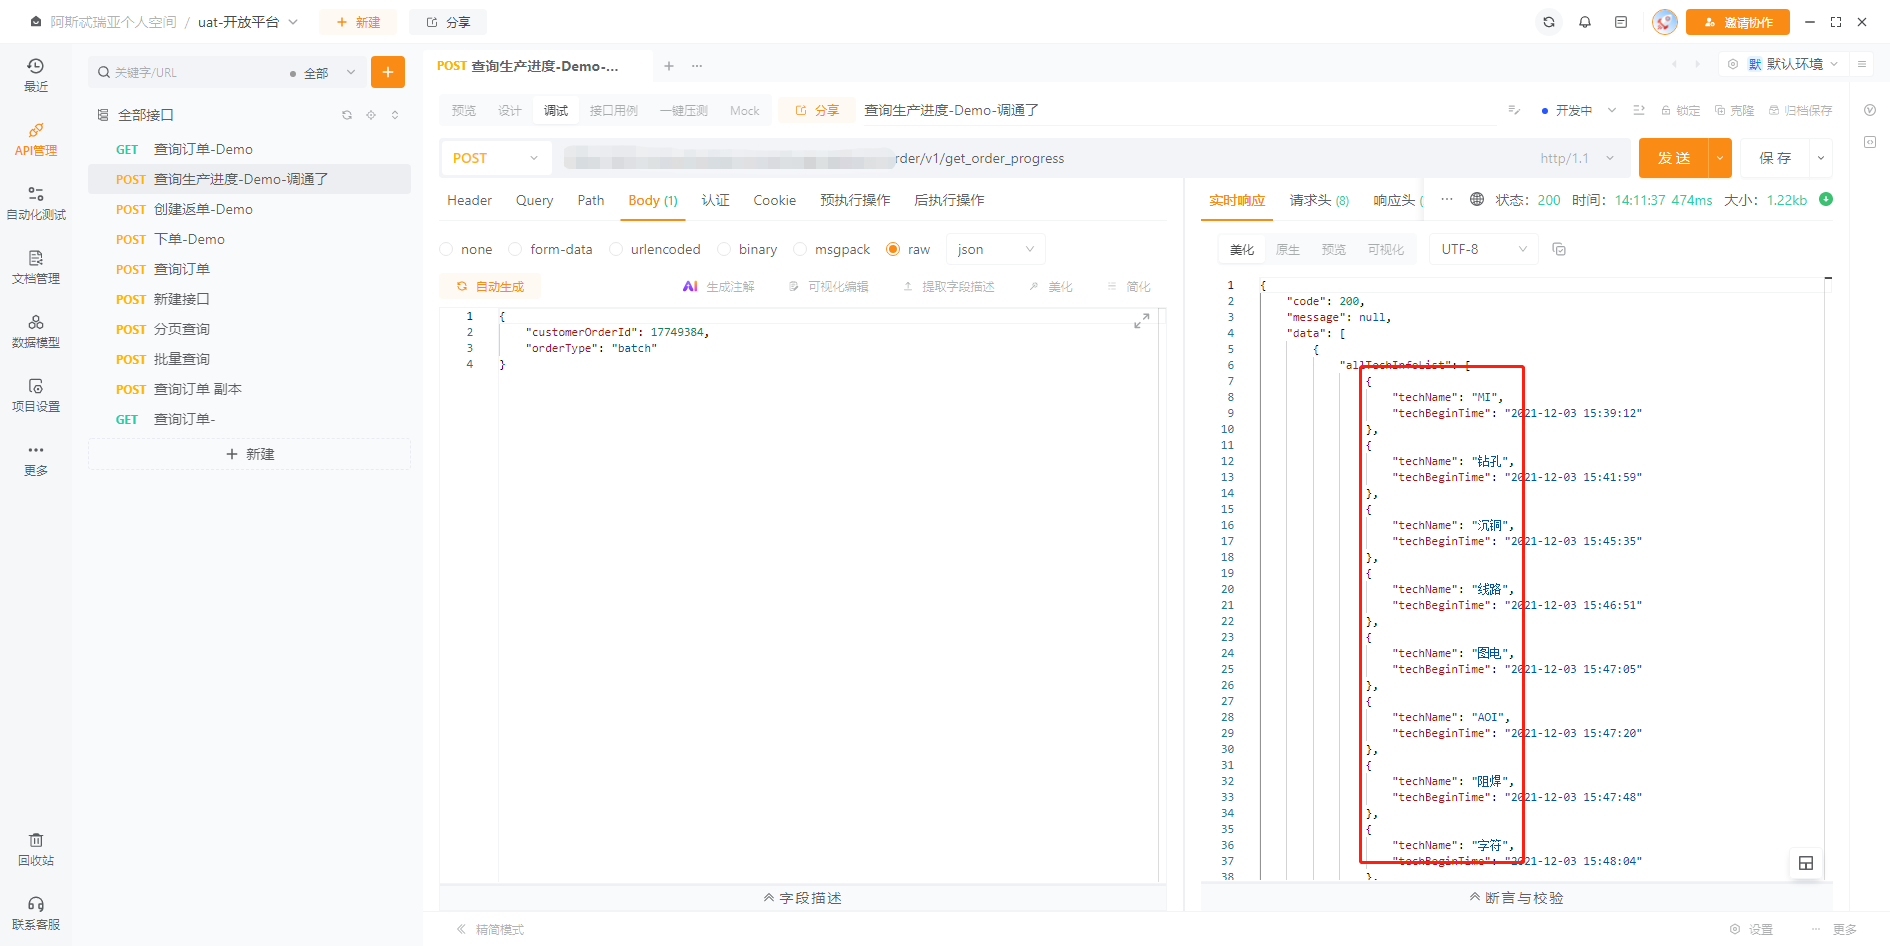Open the json format dropdown
1890x946 pixels.
pos(995,249)
